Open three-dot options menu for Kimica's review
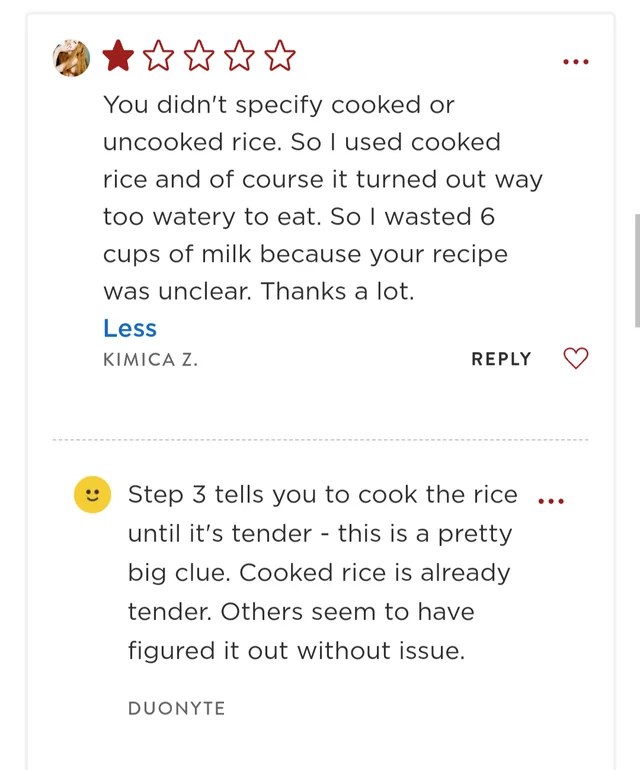The height and width of the screenshot is (770, 640). (576, 62)
